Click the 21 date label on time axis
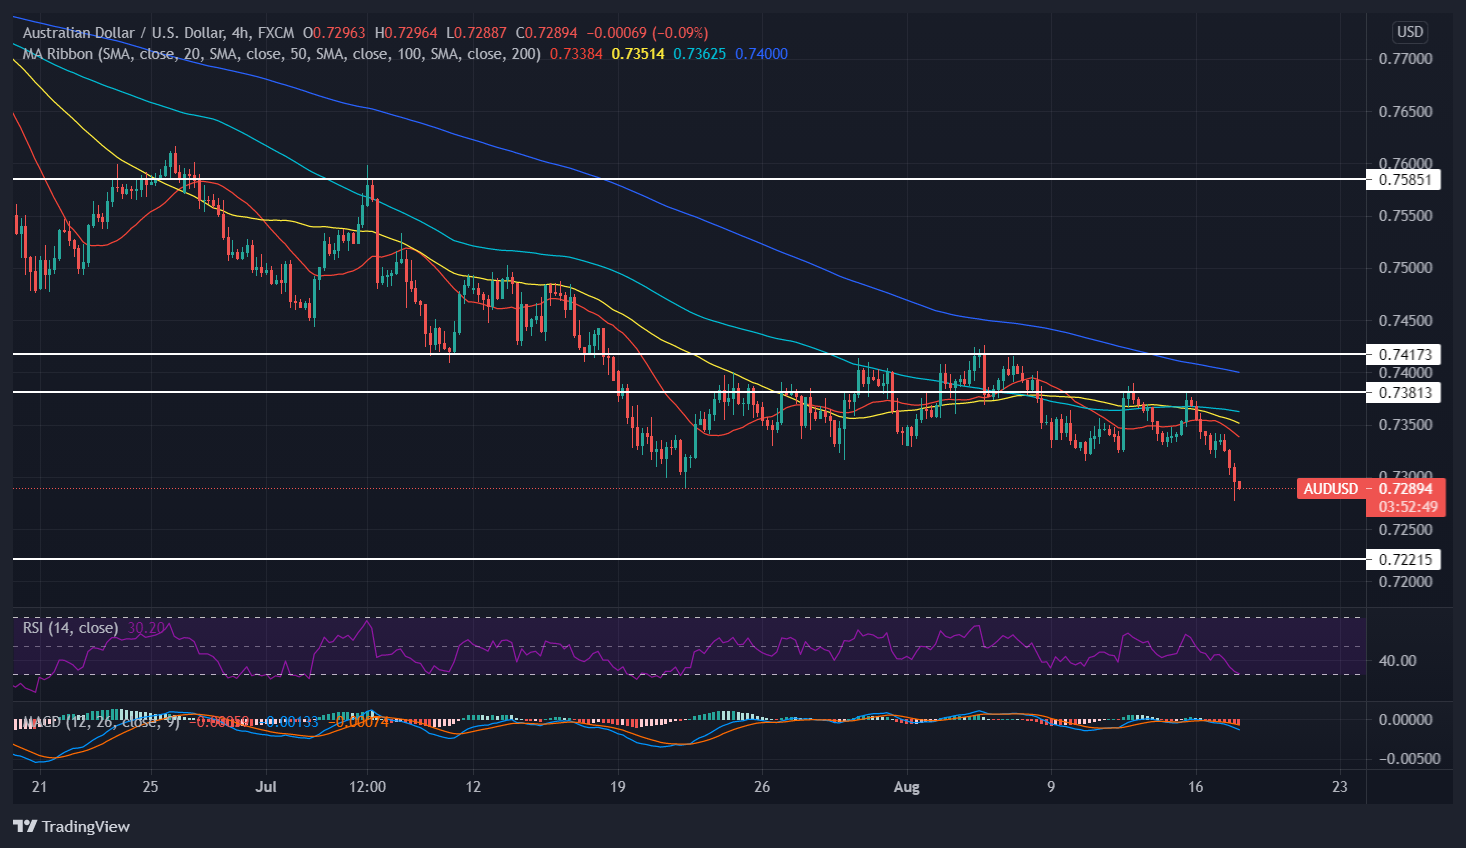Viewport: 1466px width, 848px height. [x=39, y=787]
